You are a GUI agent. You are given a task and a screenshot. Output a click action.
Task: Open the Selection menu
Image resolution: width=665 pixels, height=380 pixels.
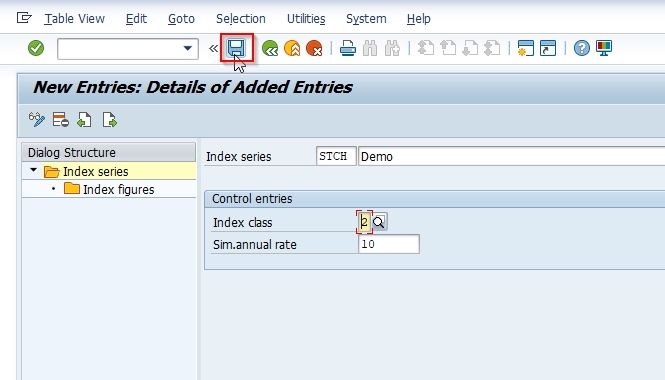(x=240, y=19)
